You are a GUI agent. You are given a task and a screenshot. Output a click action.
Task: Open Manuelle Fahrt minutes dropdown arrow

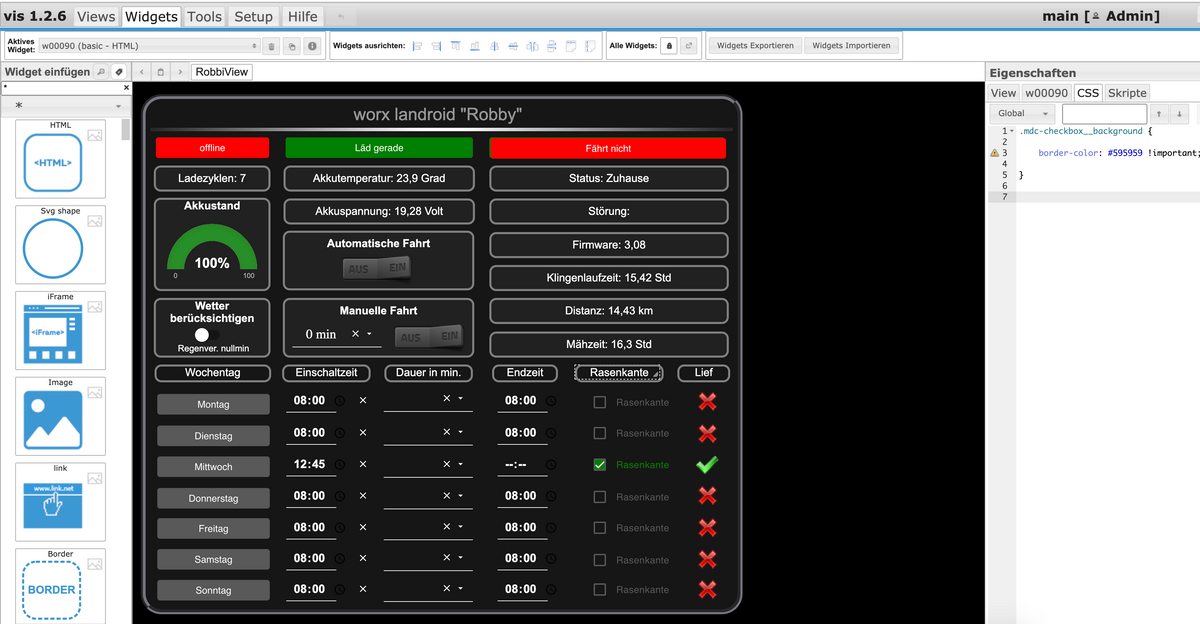369,334
